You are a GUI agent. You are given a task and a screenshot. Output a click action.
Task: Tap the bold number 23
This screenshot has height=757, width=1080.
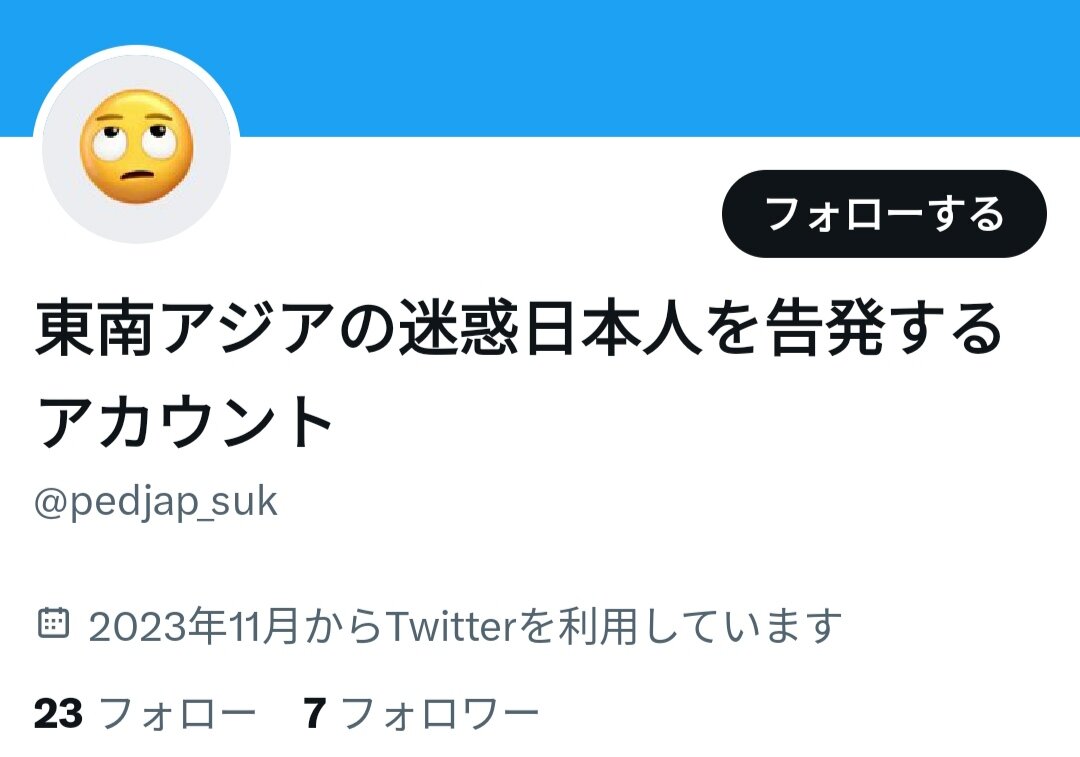pos(59,713)
